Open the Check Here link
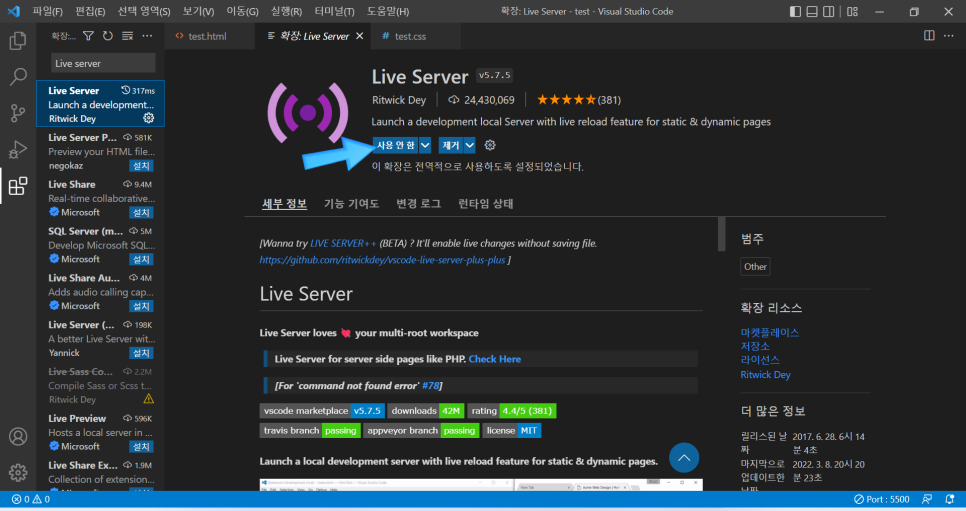 point(495,359)
